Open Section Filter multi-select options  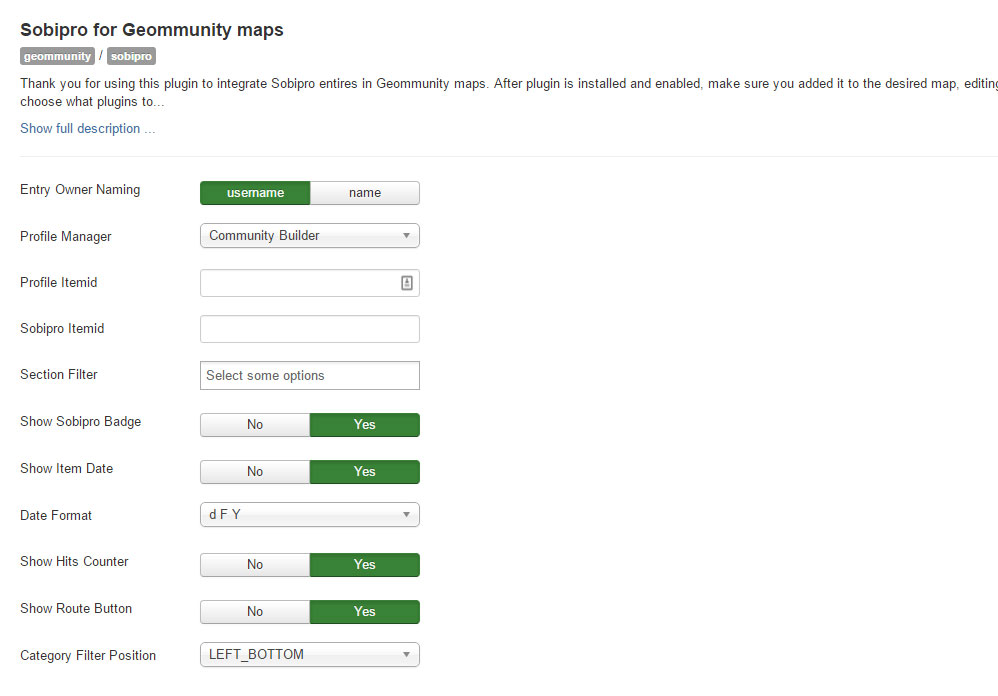310,375
